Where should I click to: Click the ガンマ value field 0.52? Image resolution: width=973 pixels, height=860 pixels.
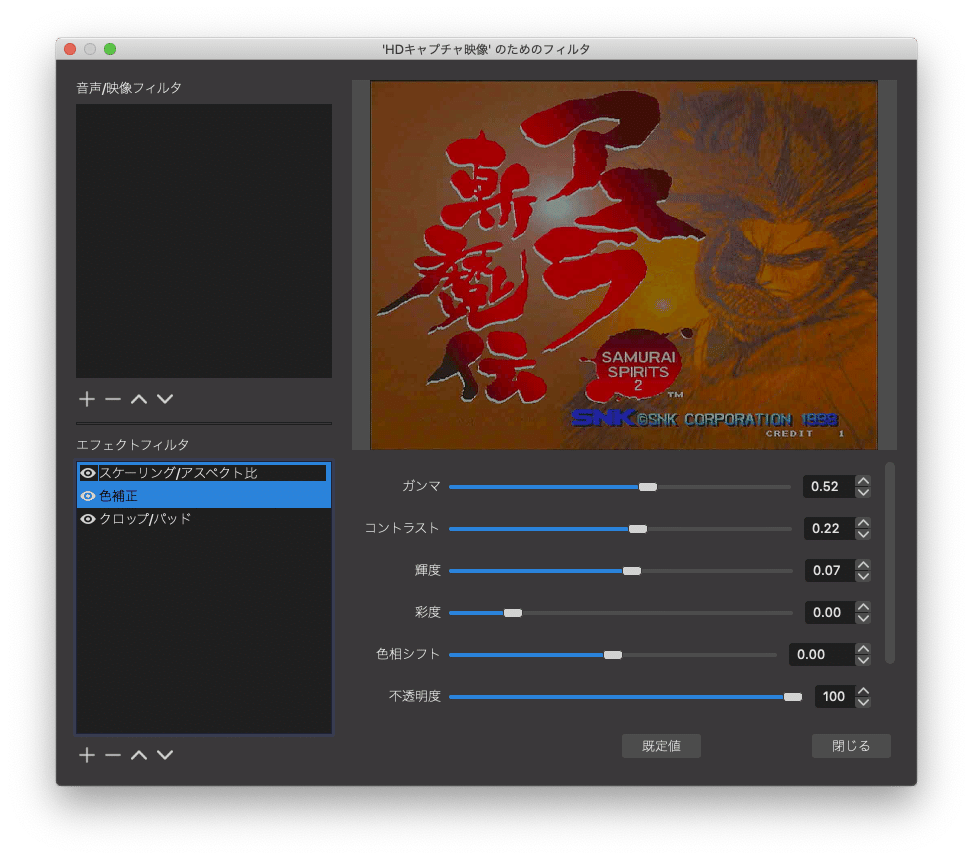[x=828, y=486]
